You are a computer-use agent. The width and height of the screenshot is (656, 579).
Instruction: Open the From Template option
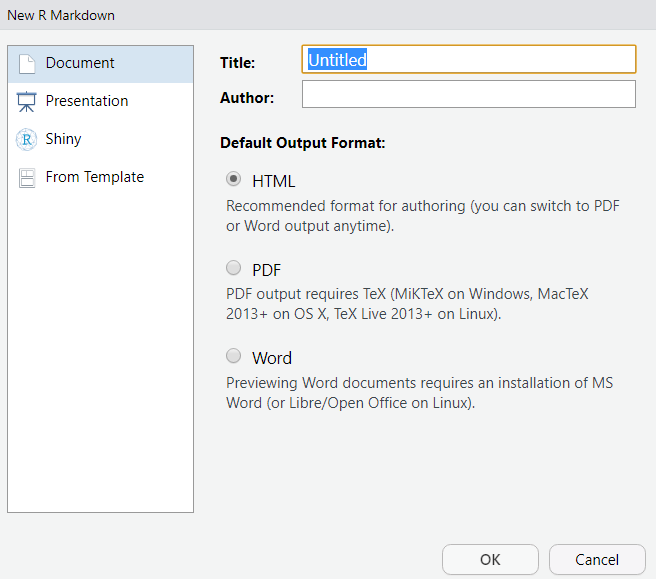coord(100,177)
